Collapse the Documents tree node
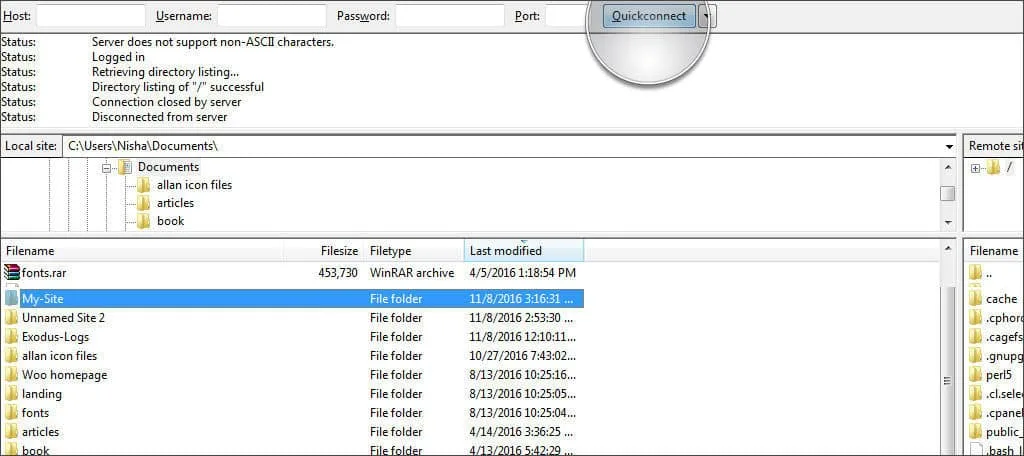 pos(107,167)
